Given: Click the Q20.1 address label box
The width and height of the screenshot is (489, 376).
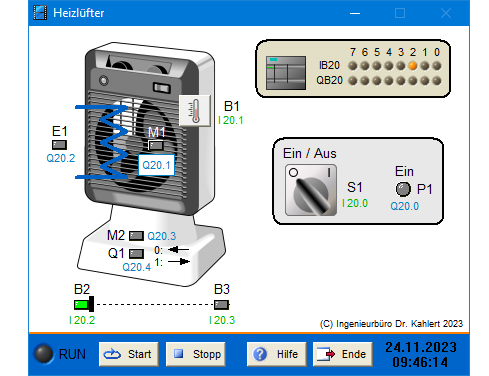Looking at the screenshot, I should click(156, 165).
